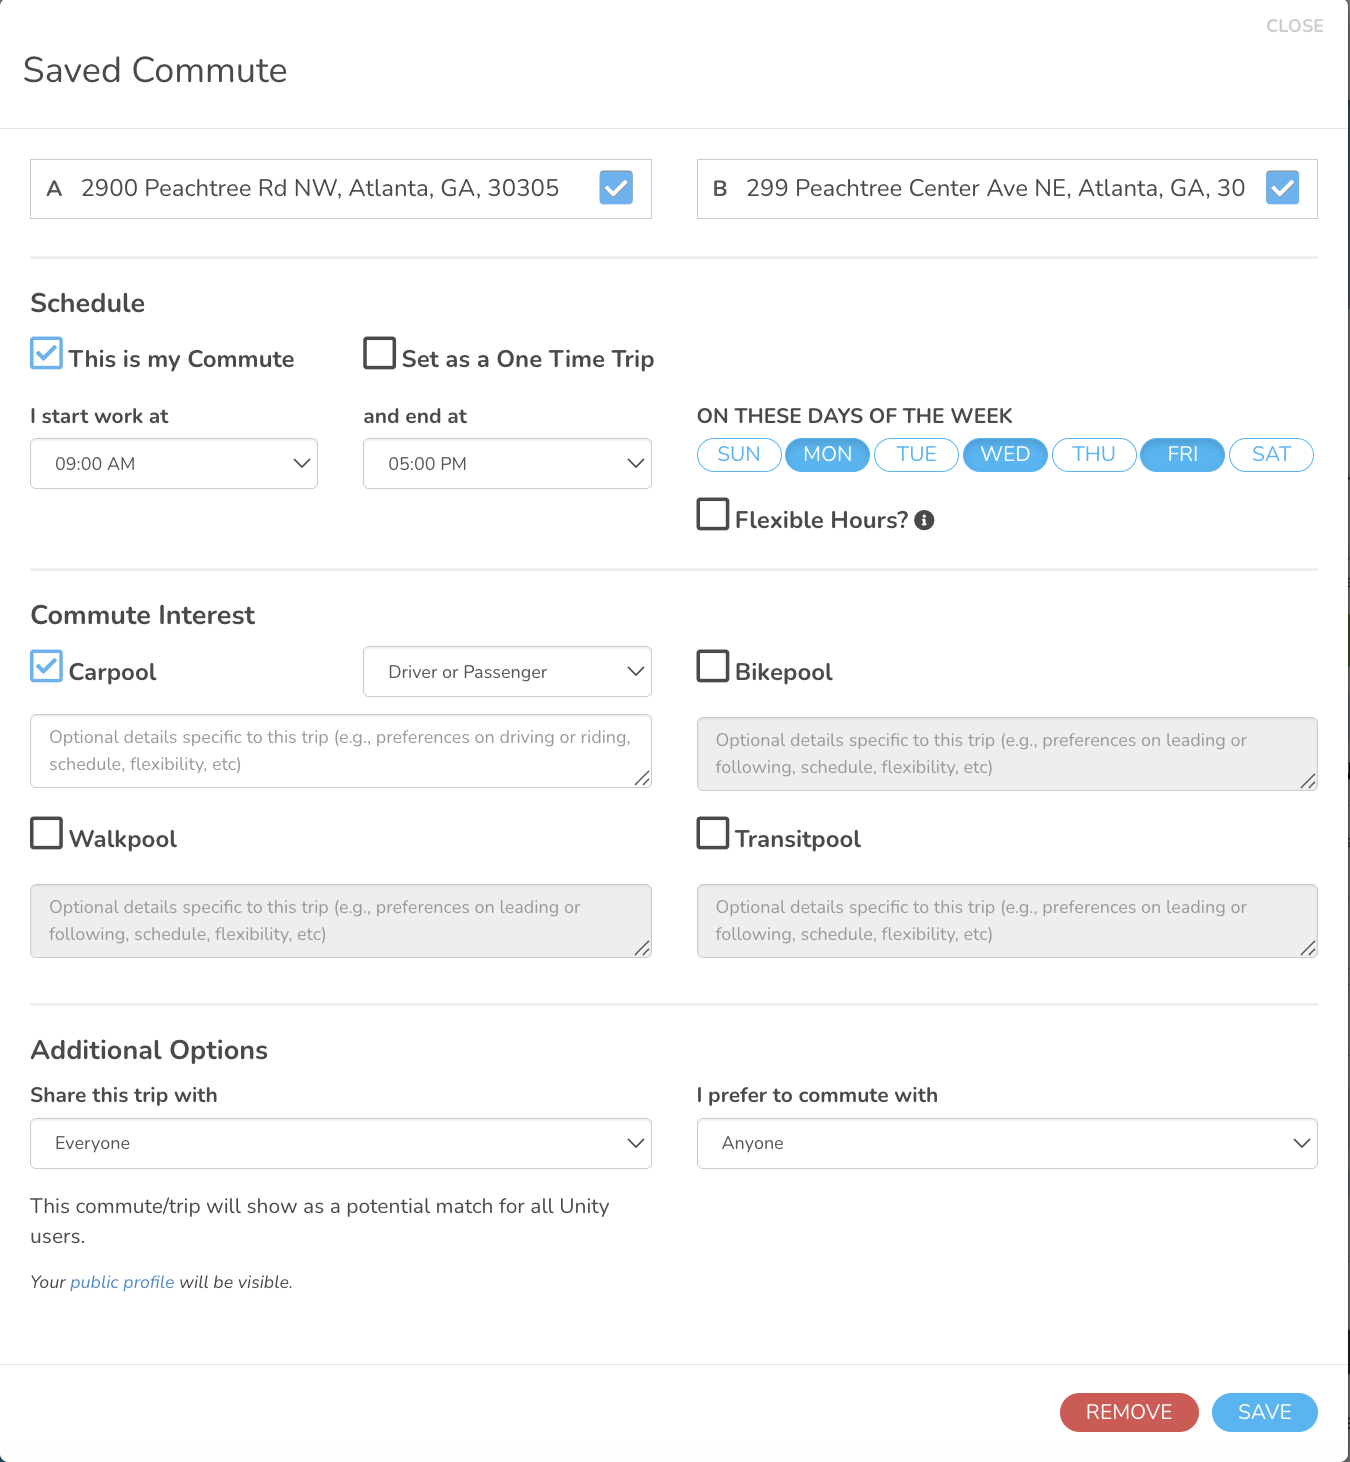Click the Flexible Hours info icon
Image resolution: width=1350 pixels, height=1462 pixels.
click(x=925, y=520)
